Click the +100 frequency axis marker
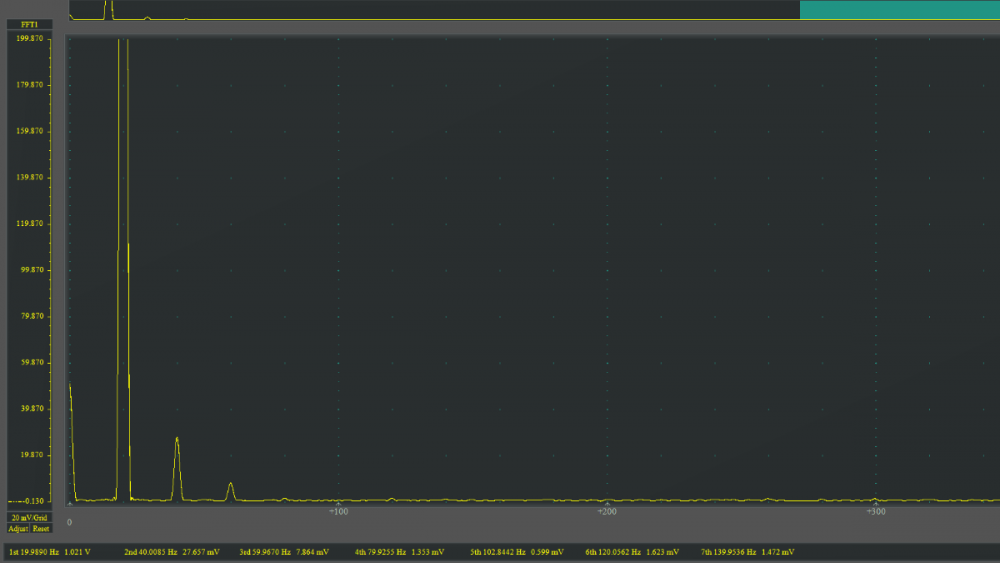Viewport: 1000px width, 563px height. pos(338,511)
